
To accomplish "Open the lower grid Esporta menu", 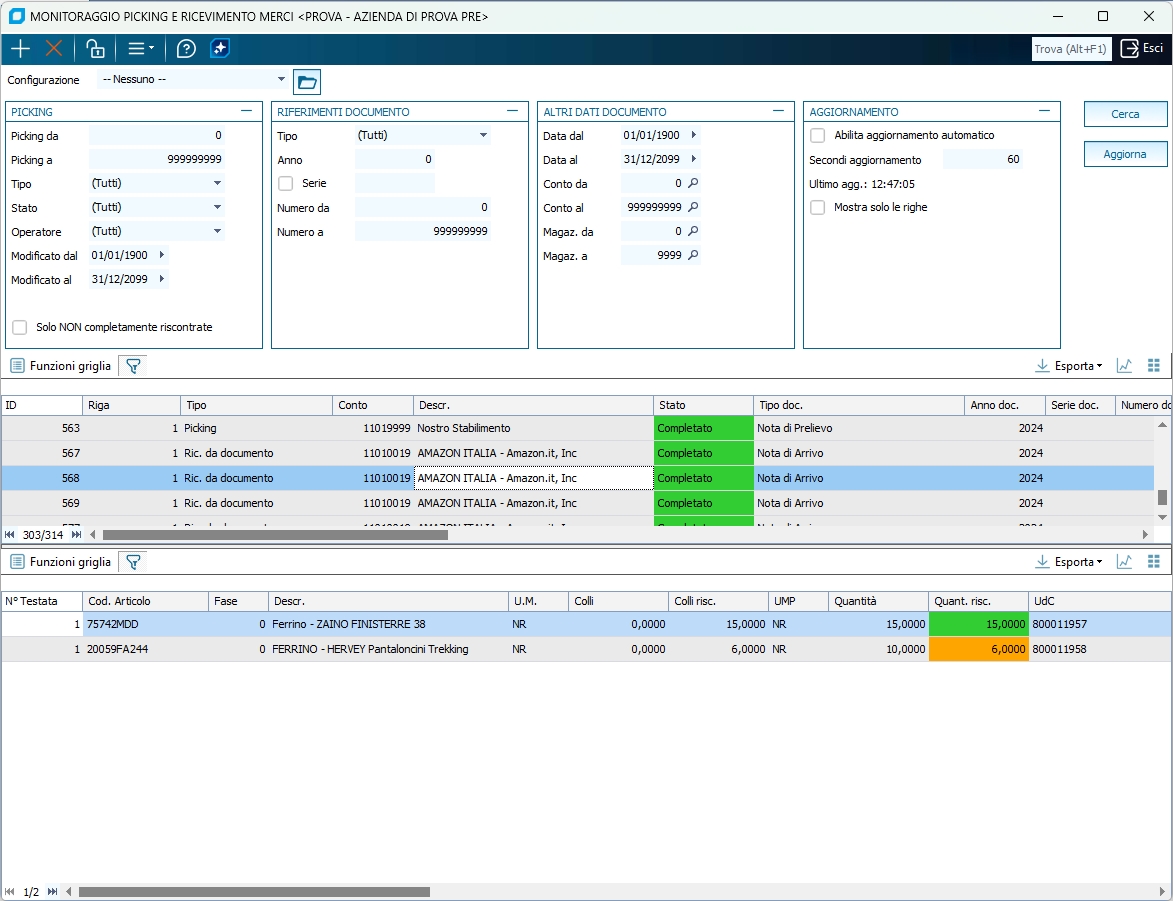I will click(1069, 562).
